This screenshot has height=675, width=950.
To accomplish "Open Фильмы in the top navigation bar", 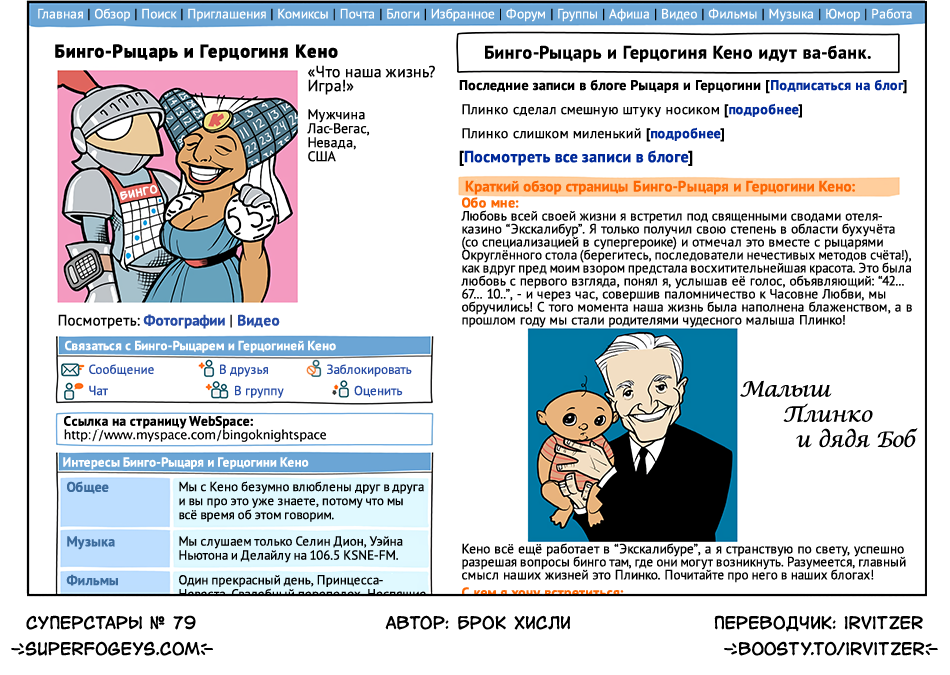I will tap(732, 14).
